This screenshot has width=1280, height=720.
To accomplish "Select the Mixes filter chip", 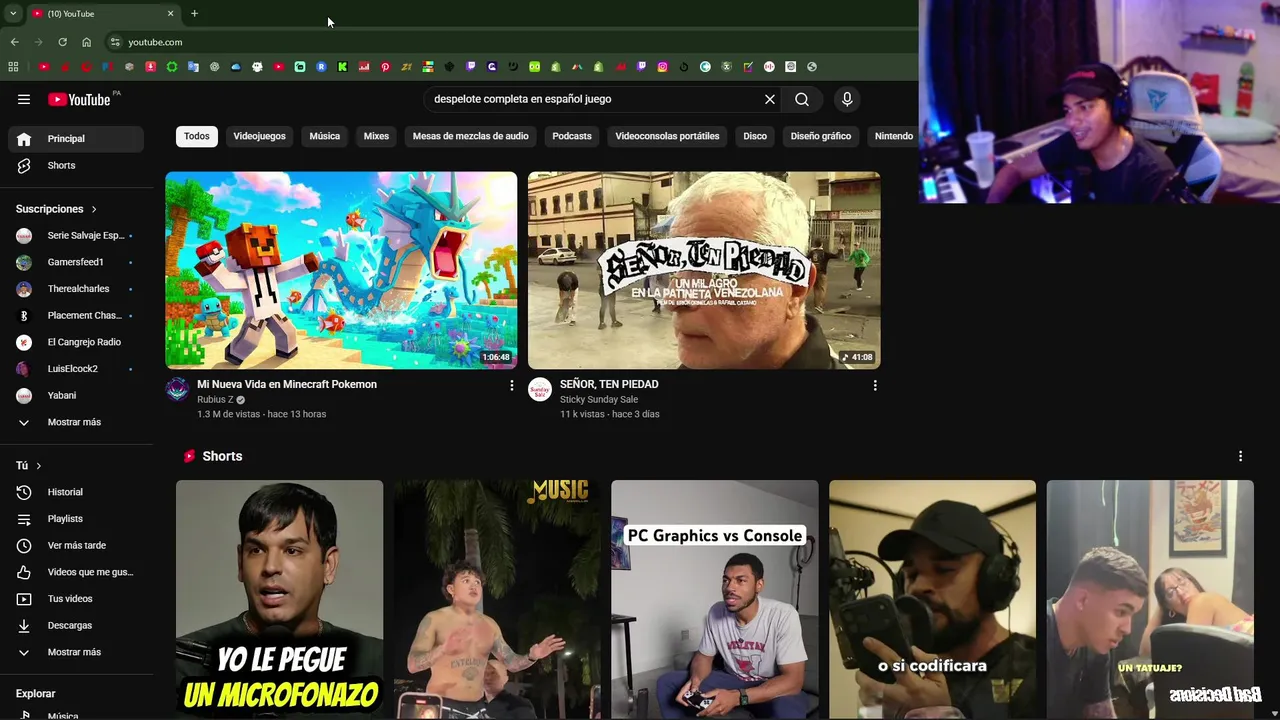I will click(x=376, y=136).
